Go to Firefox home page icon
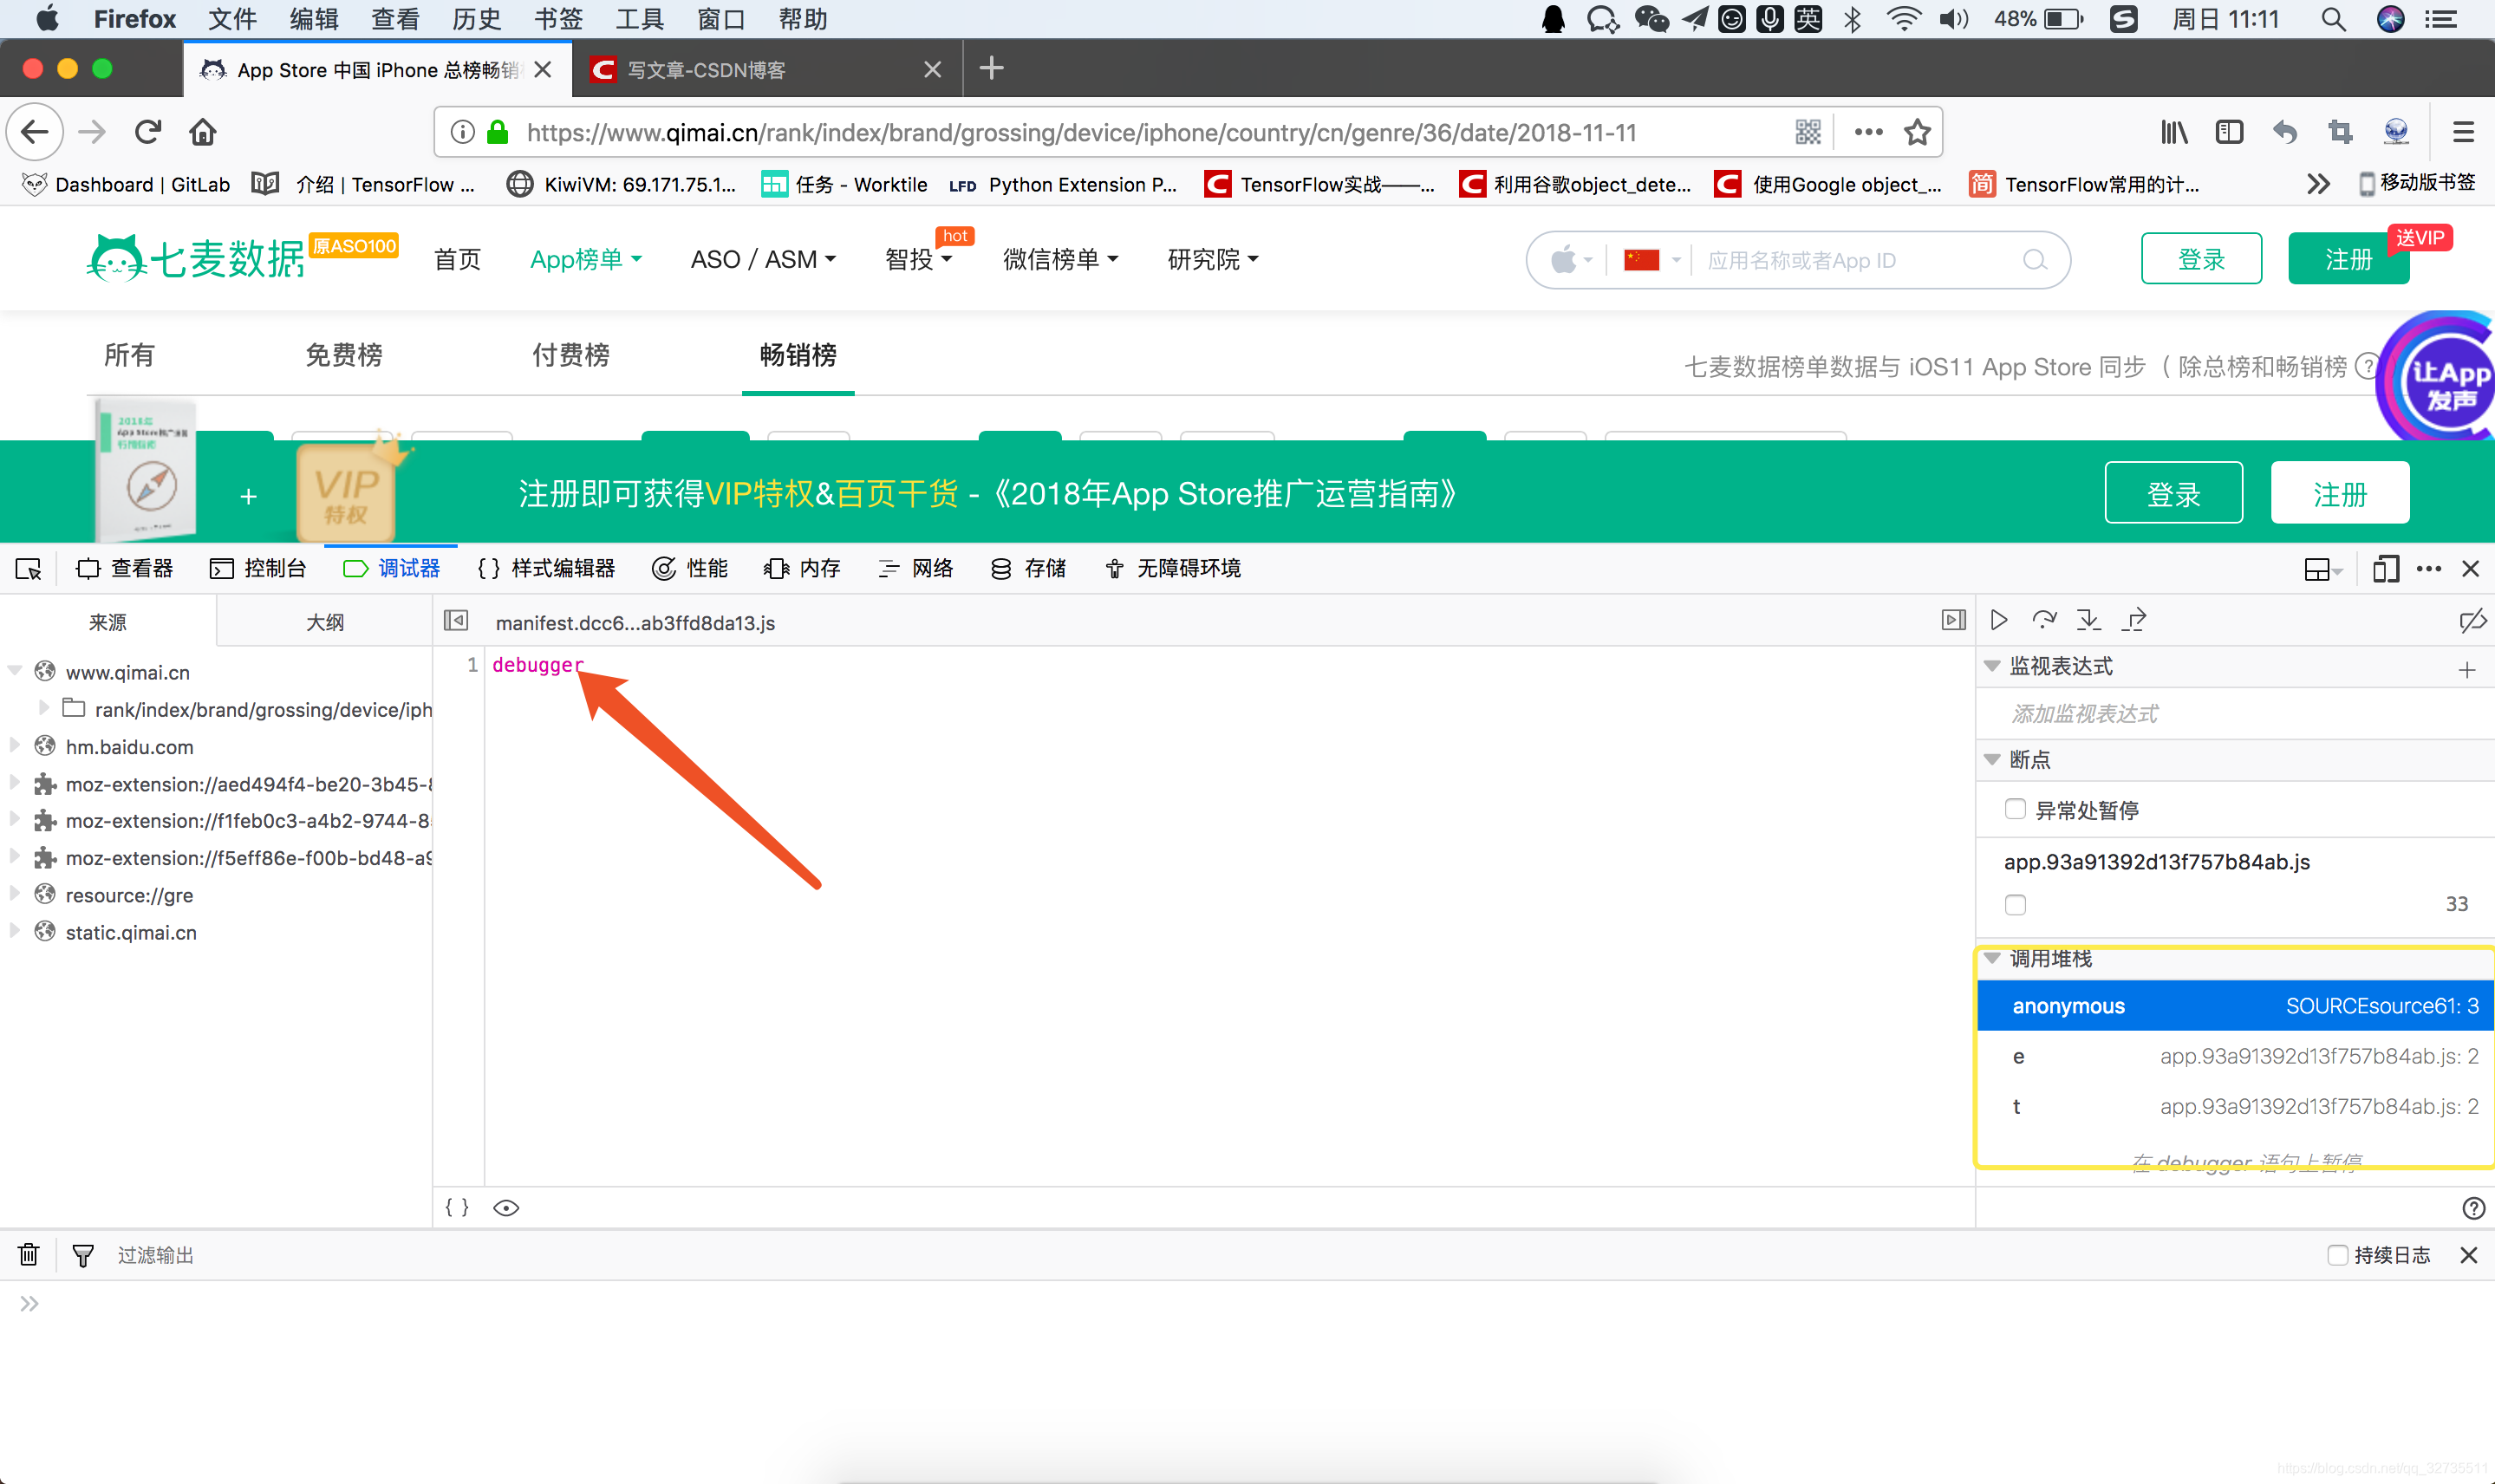 [x=203, y=132]
